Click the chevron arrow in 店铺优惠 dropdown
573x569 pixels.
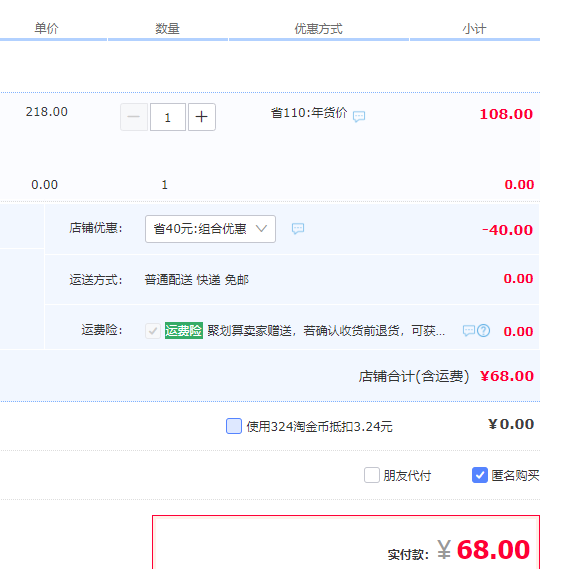(x=261, y=229)
